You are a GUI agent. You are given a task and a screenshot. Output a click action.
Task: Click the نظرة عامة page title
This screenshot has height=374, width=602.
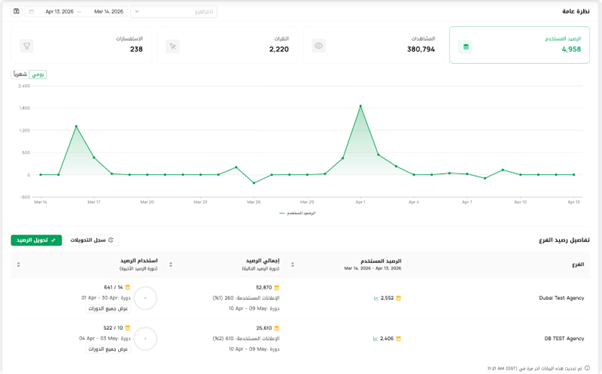[x=576, y=12]
